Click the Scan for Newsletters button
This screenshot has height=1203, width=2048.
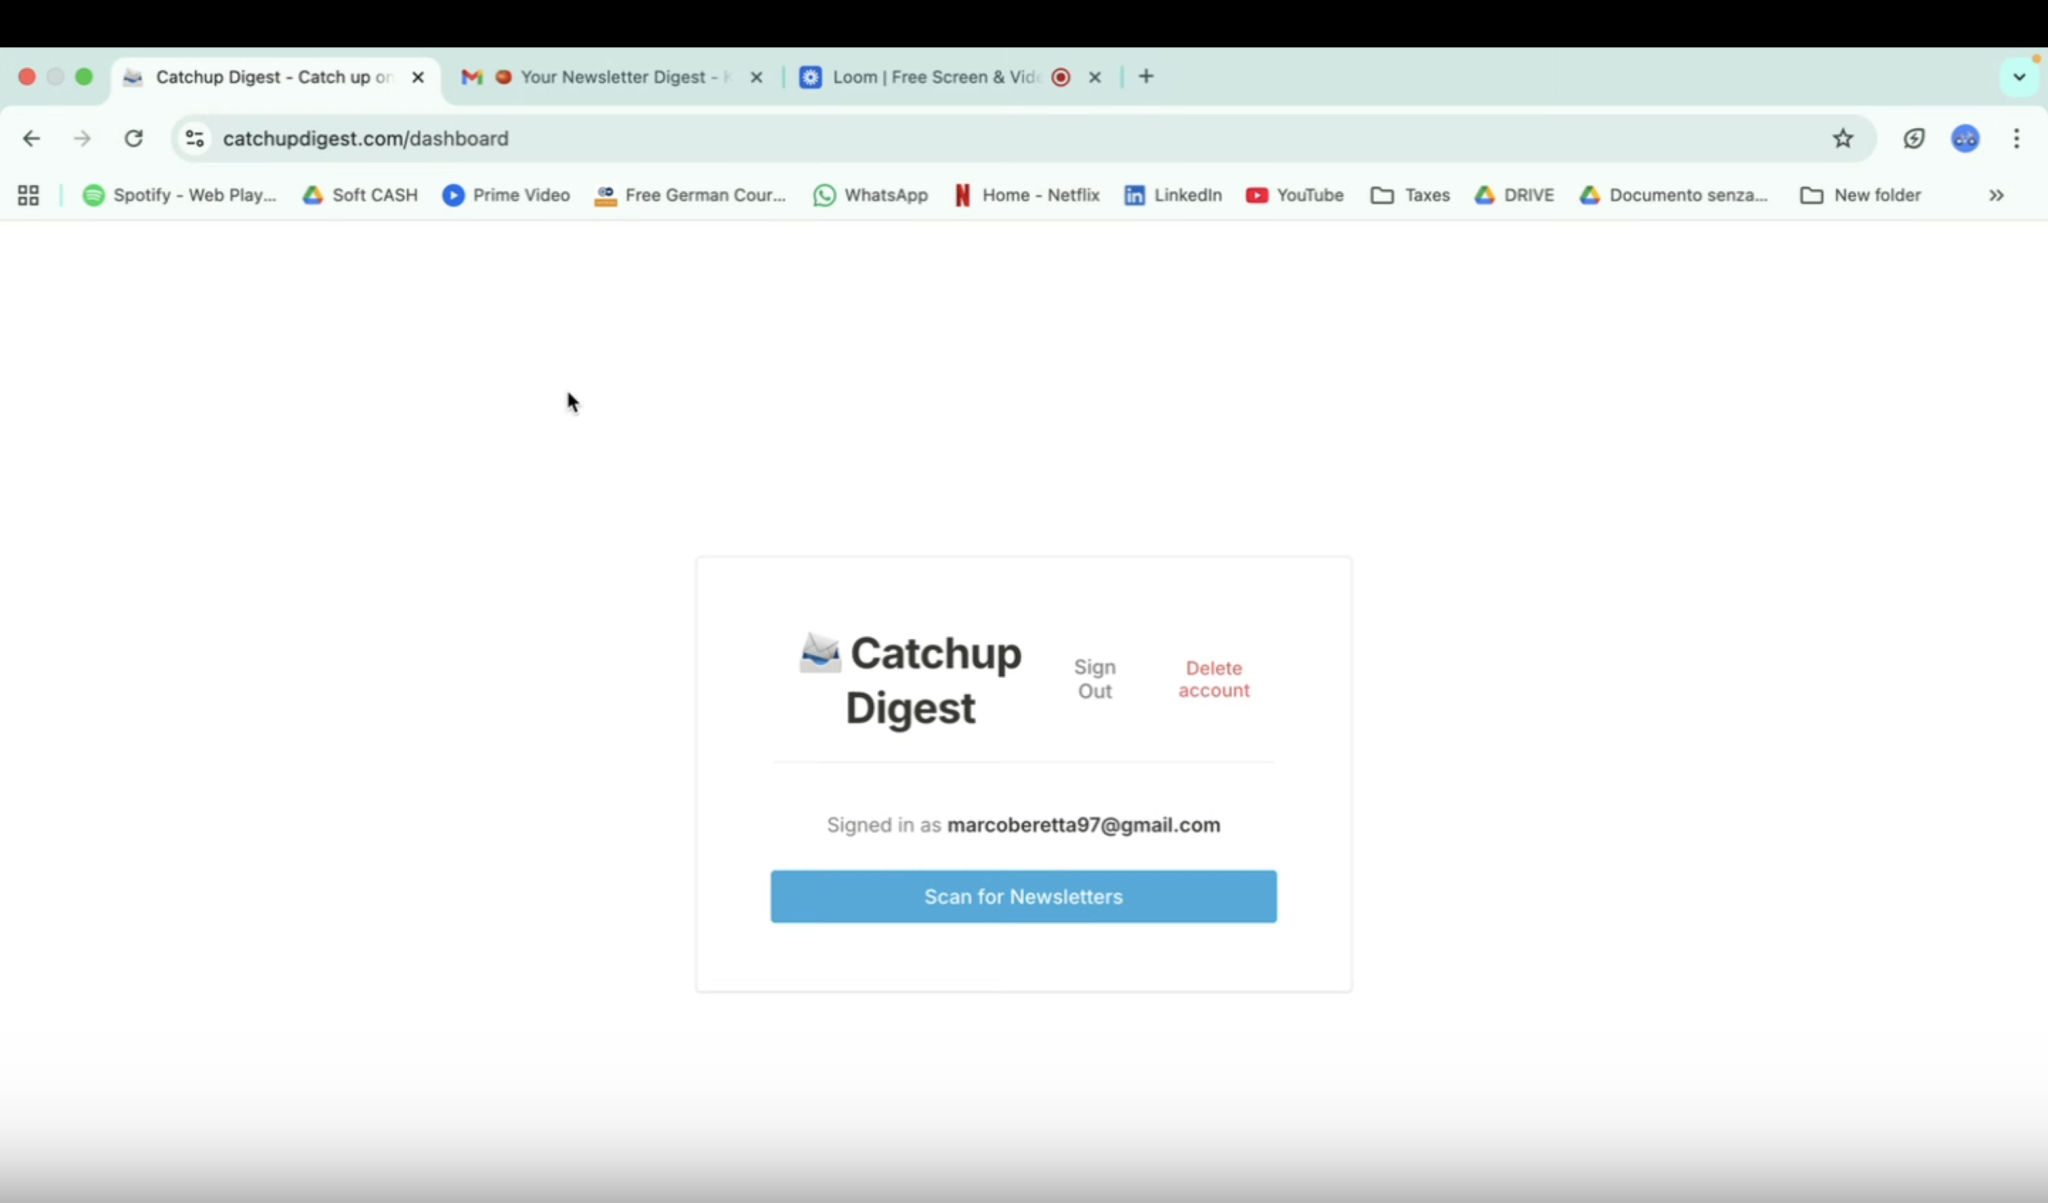(x=1023, y=896)
